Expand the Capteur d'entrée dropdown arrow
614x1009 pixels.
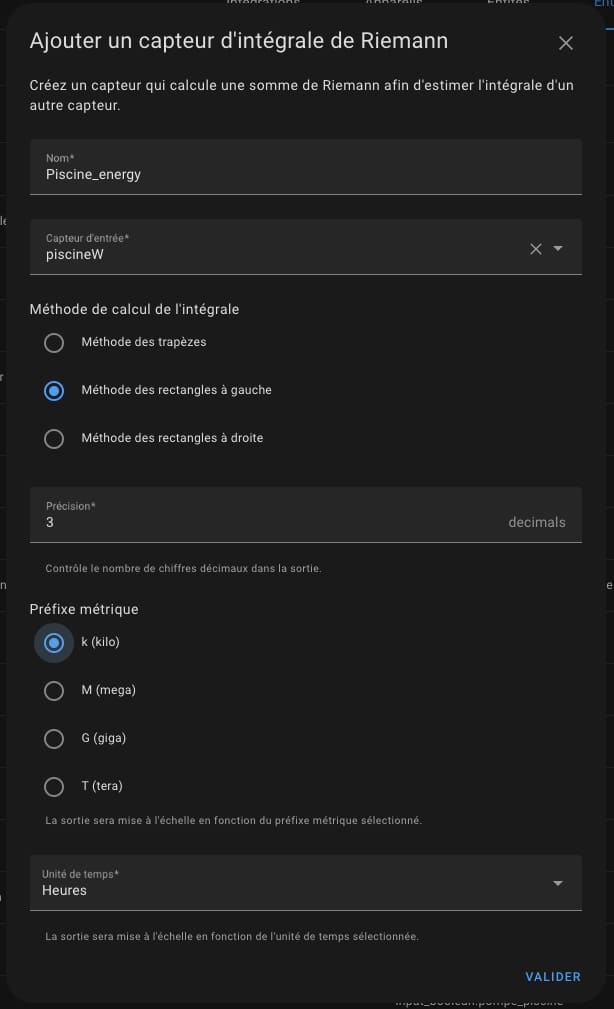click(558, 248)
